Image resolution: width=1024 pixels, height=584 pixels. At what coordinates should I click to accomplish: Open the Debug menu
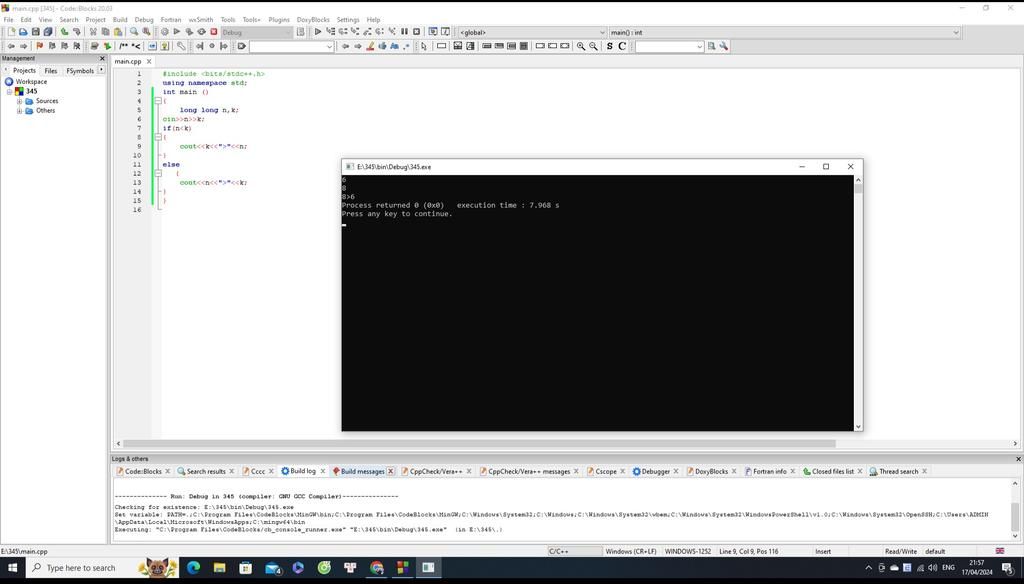144,20
